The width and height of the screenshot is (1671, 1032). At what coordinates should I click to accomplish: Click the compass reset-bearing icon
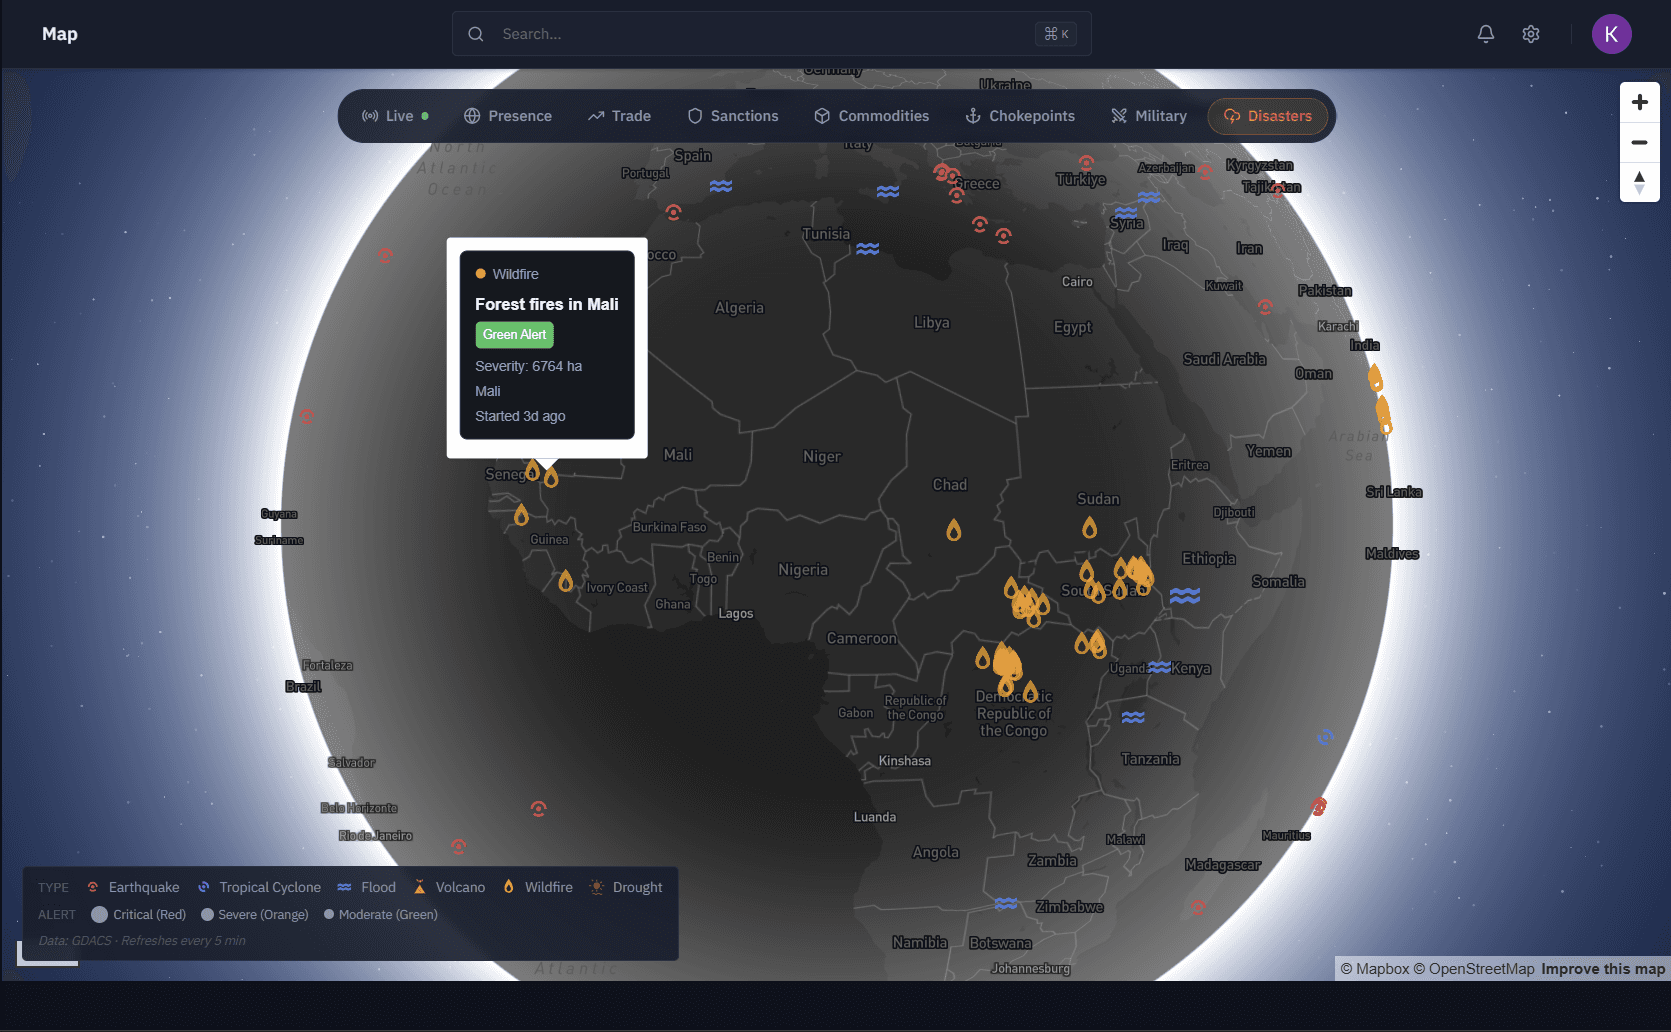pos(1639,182)
